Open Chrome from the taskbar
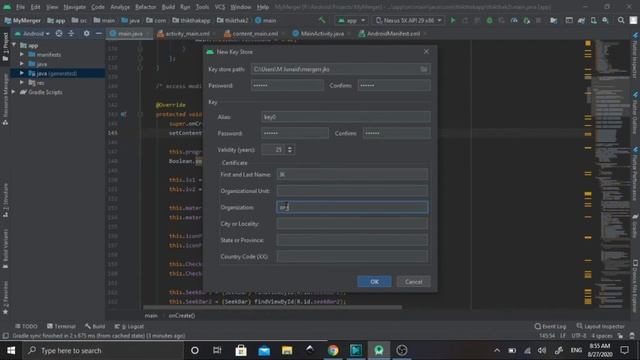This screenshot has width=640, height=360. coord(333,350)
